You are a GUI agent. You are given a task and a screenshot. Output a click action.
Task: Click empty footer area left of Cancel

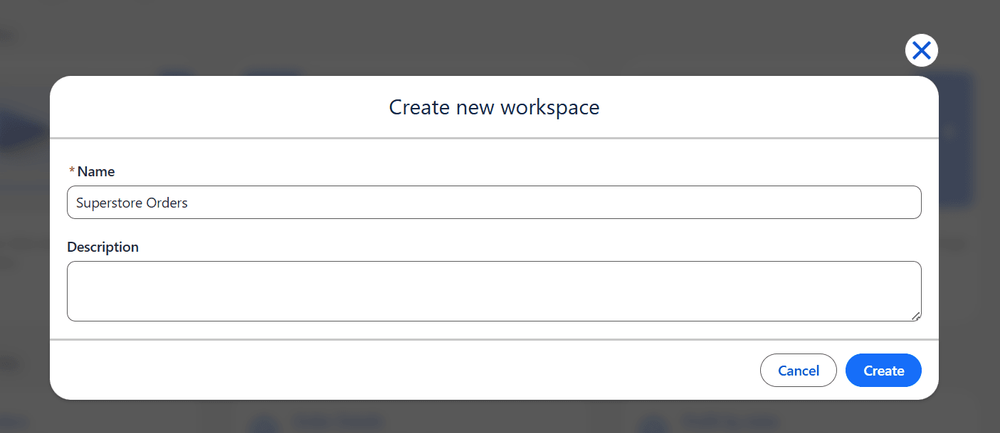click(x=400, y=370)
